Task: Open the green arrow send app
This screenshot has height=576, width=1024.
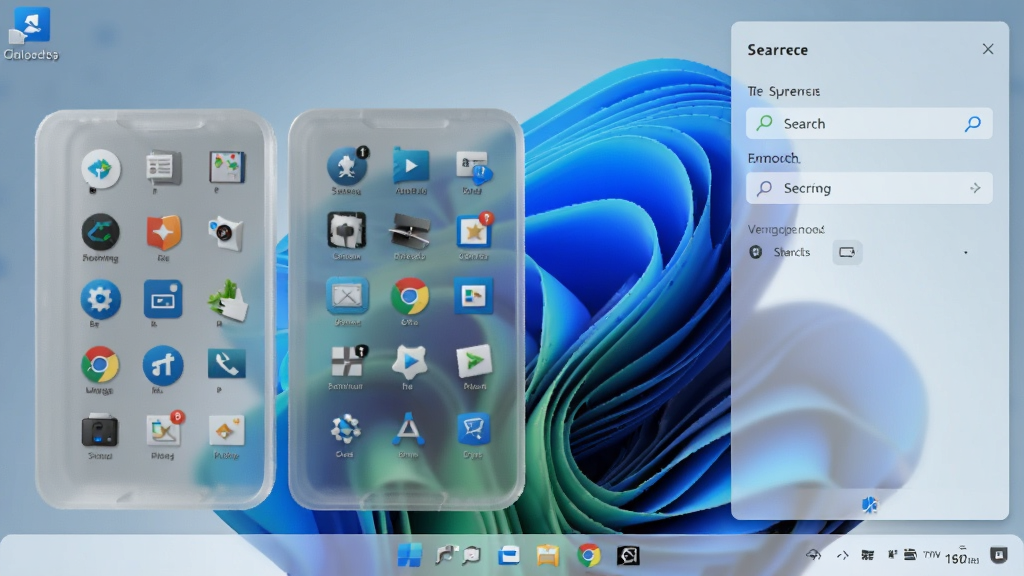Action: [474, 361]
